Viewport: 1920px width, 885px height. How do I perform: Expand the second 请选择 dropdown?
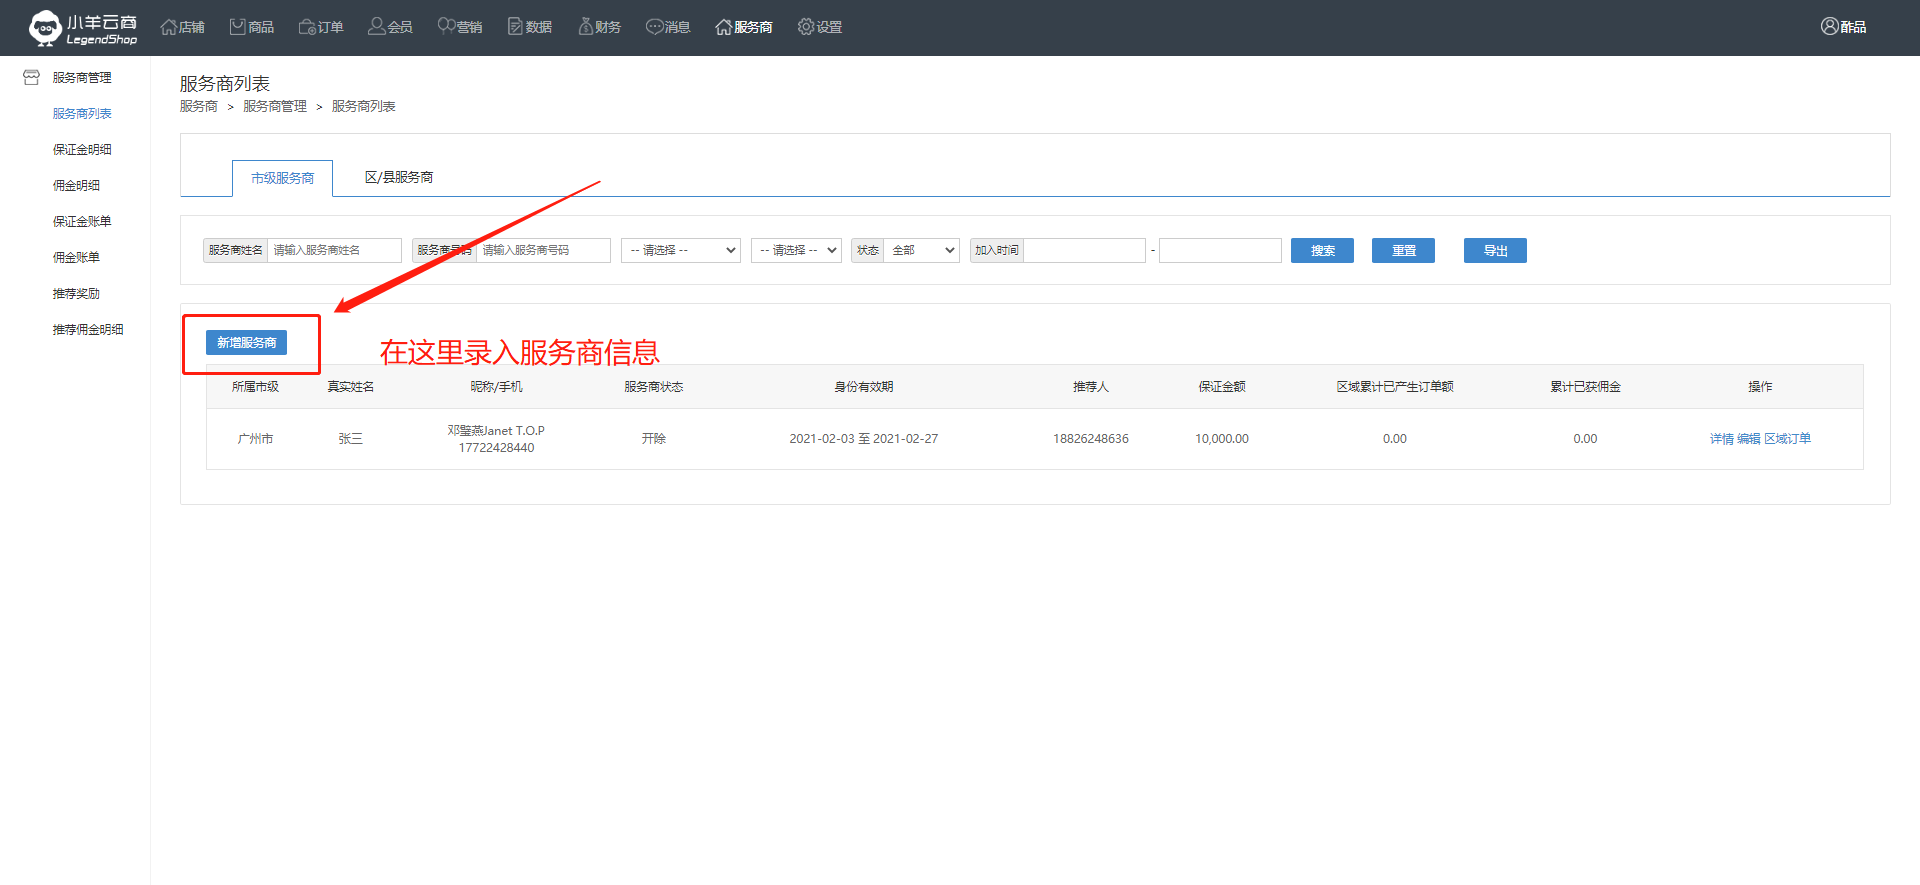(x=797, y=250)
